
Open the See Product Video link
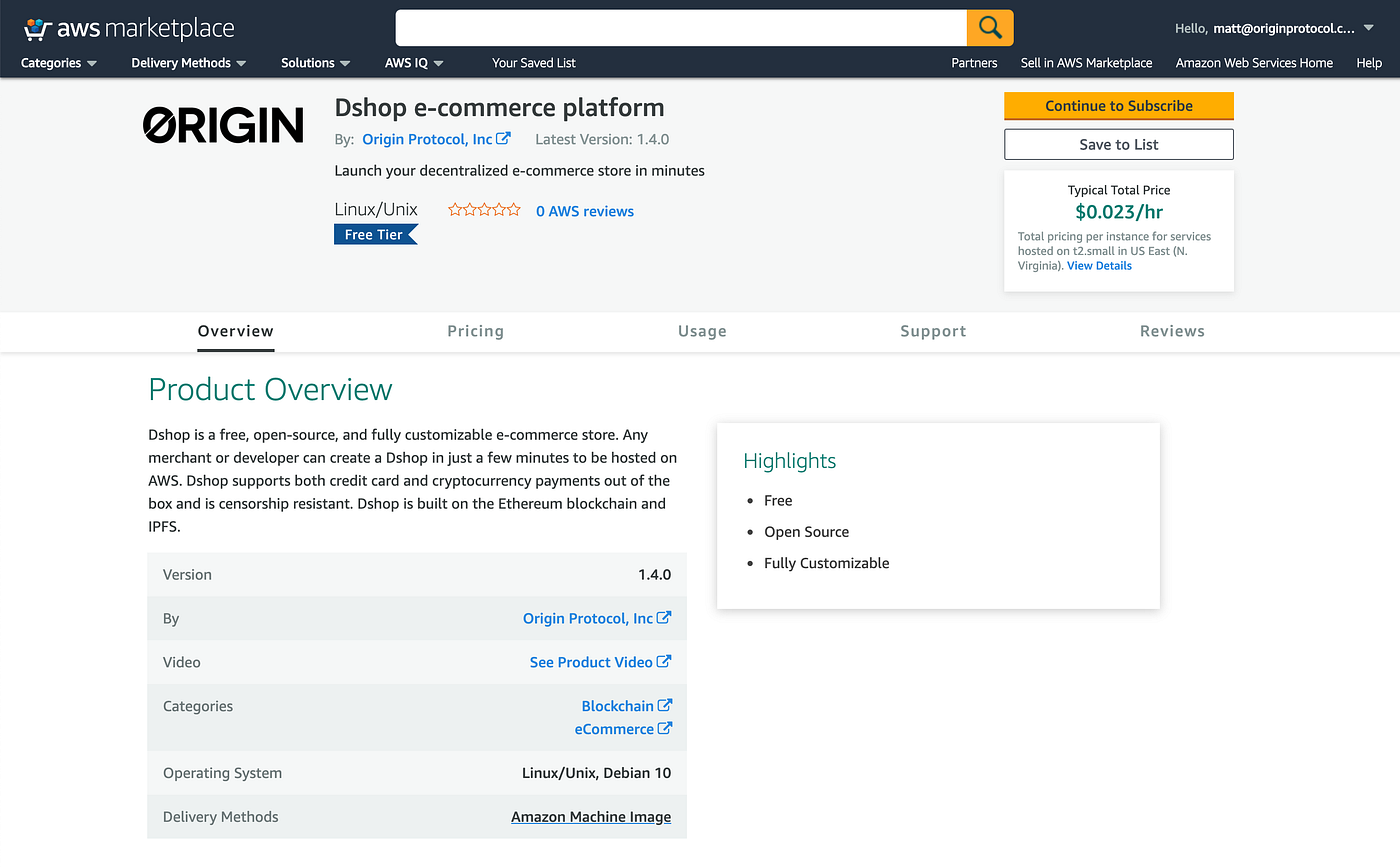pyautogui.click(x=591, y=662)
